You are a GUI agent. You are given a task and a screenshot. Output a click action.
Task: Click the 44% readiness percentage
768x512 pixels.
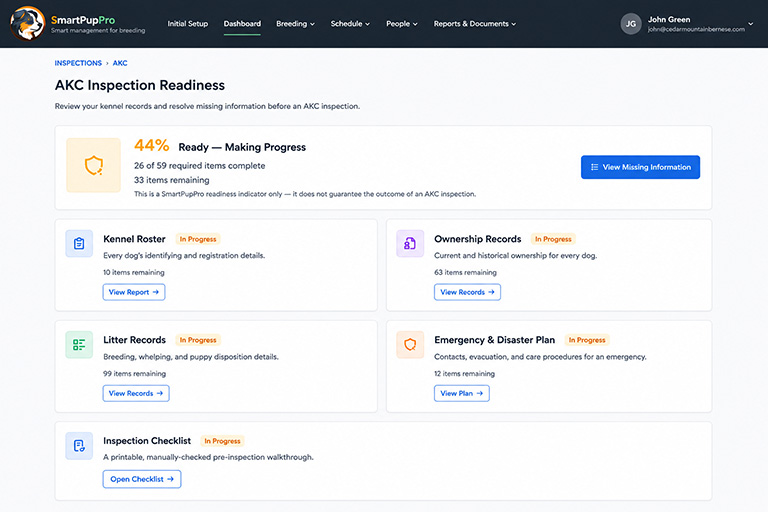(152, 145)
